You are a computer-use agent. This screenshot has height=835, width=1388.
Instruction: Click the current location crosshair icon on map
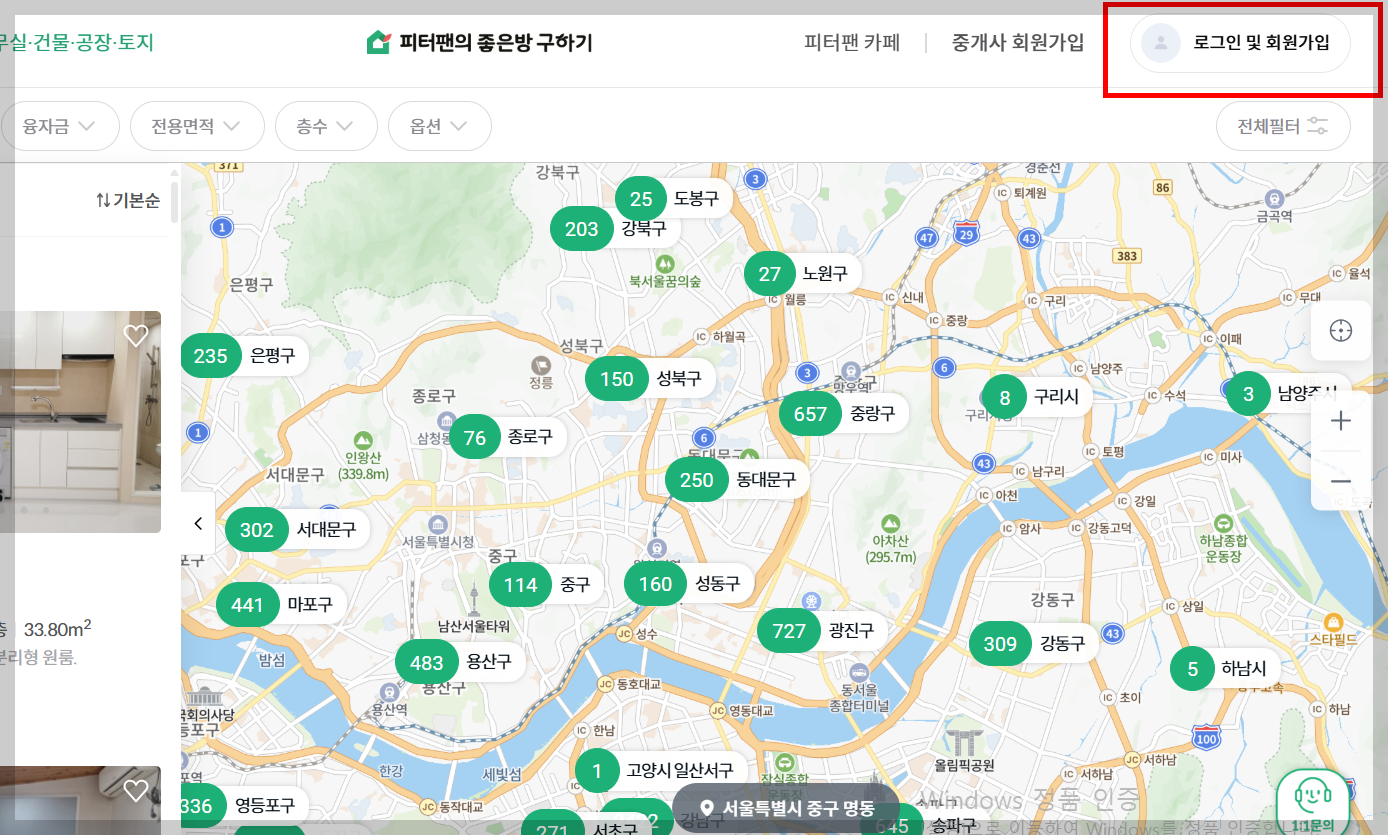[x=1341, y=331]
